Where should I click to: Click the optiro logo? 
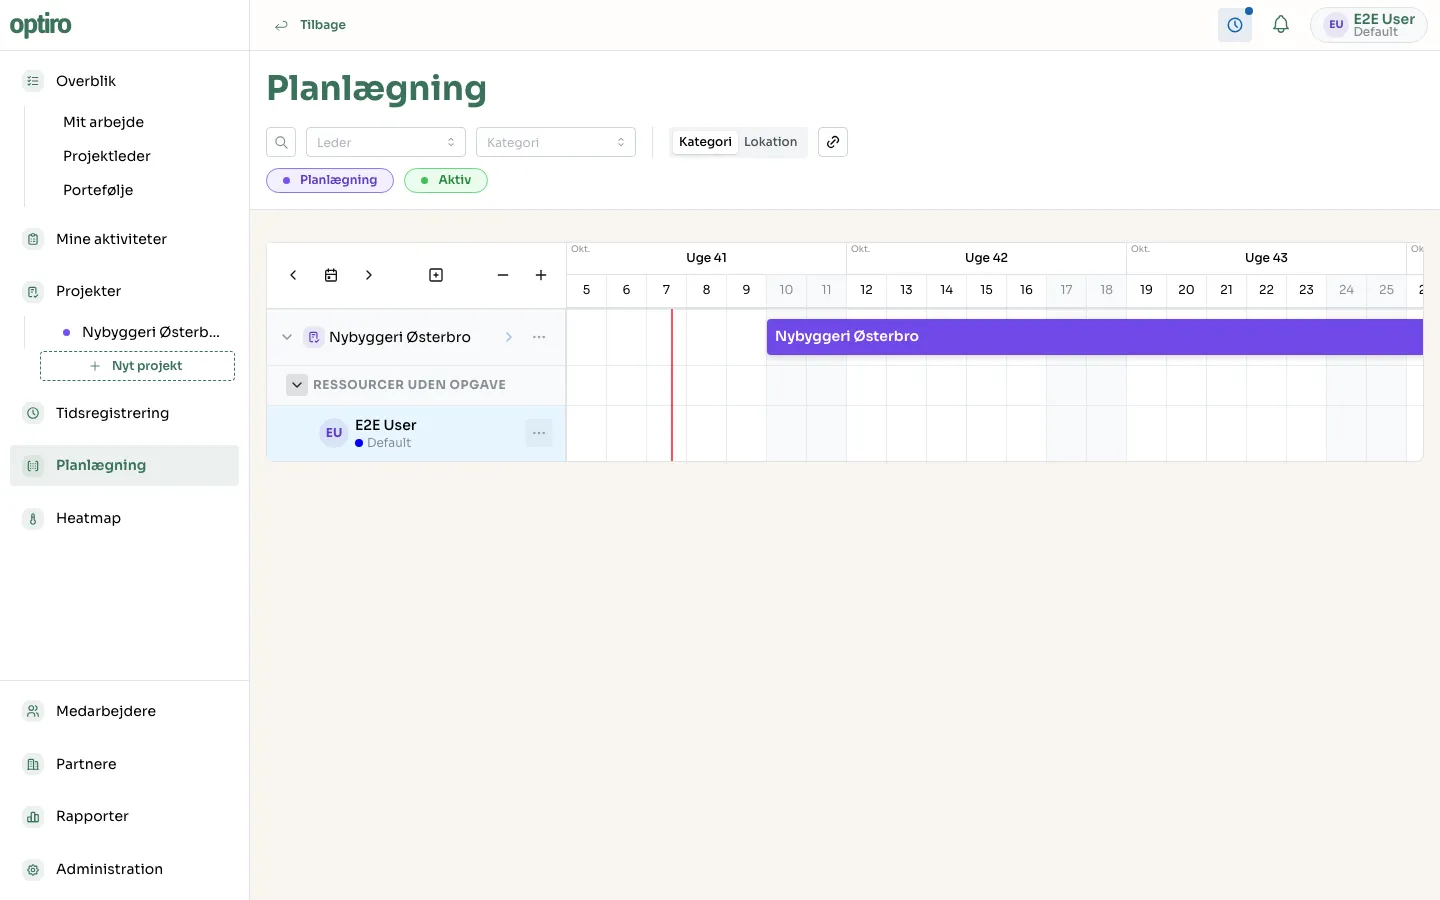click(41, 25)
